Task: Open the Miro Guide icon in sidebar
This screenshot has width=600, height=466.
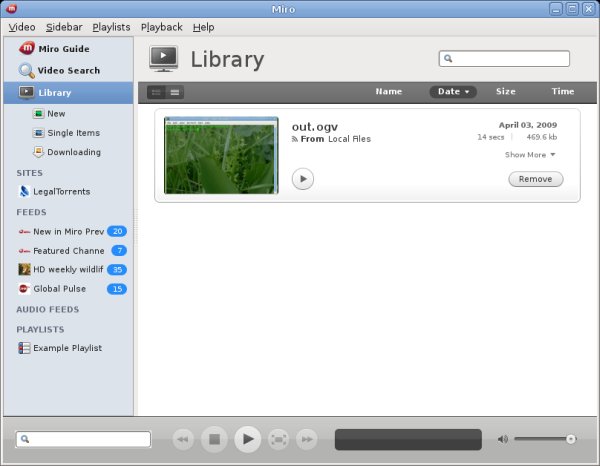Action: pyautogui.click(x=27, y=48)
